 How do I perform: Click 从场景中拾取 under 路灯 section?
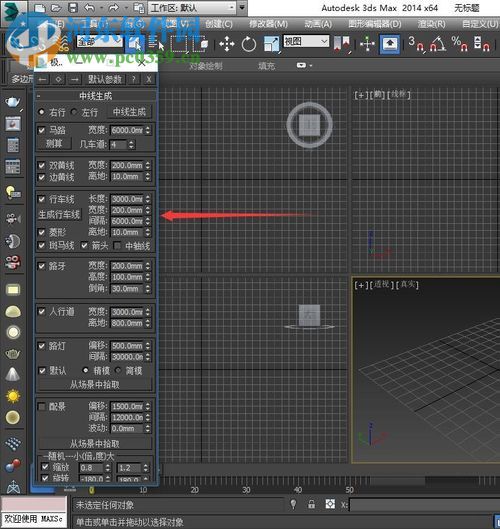[95, 384]
